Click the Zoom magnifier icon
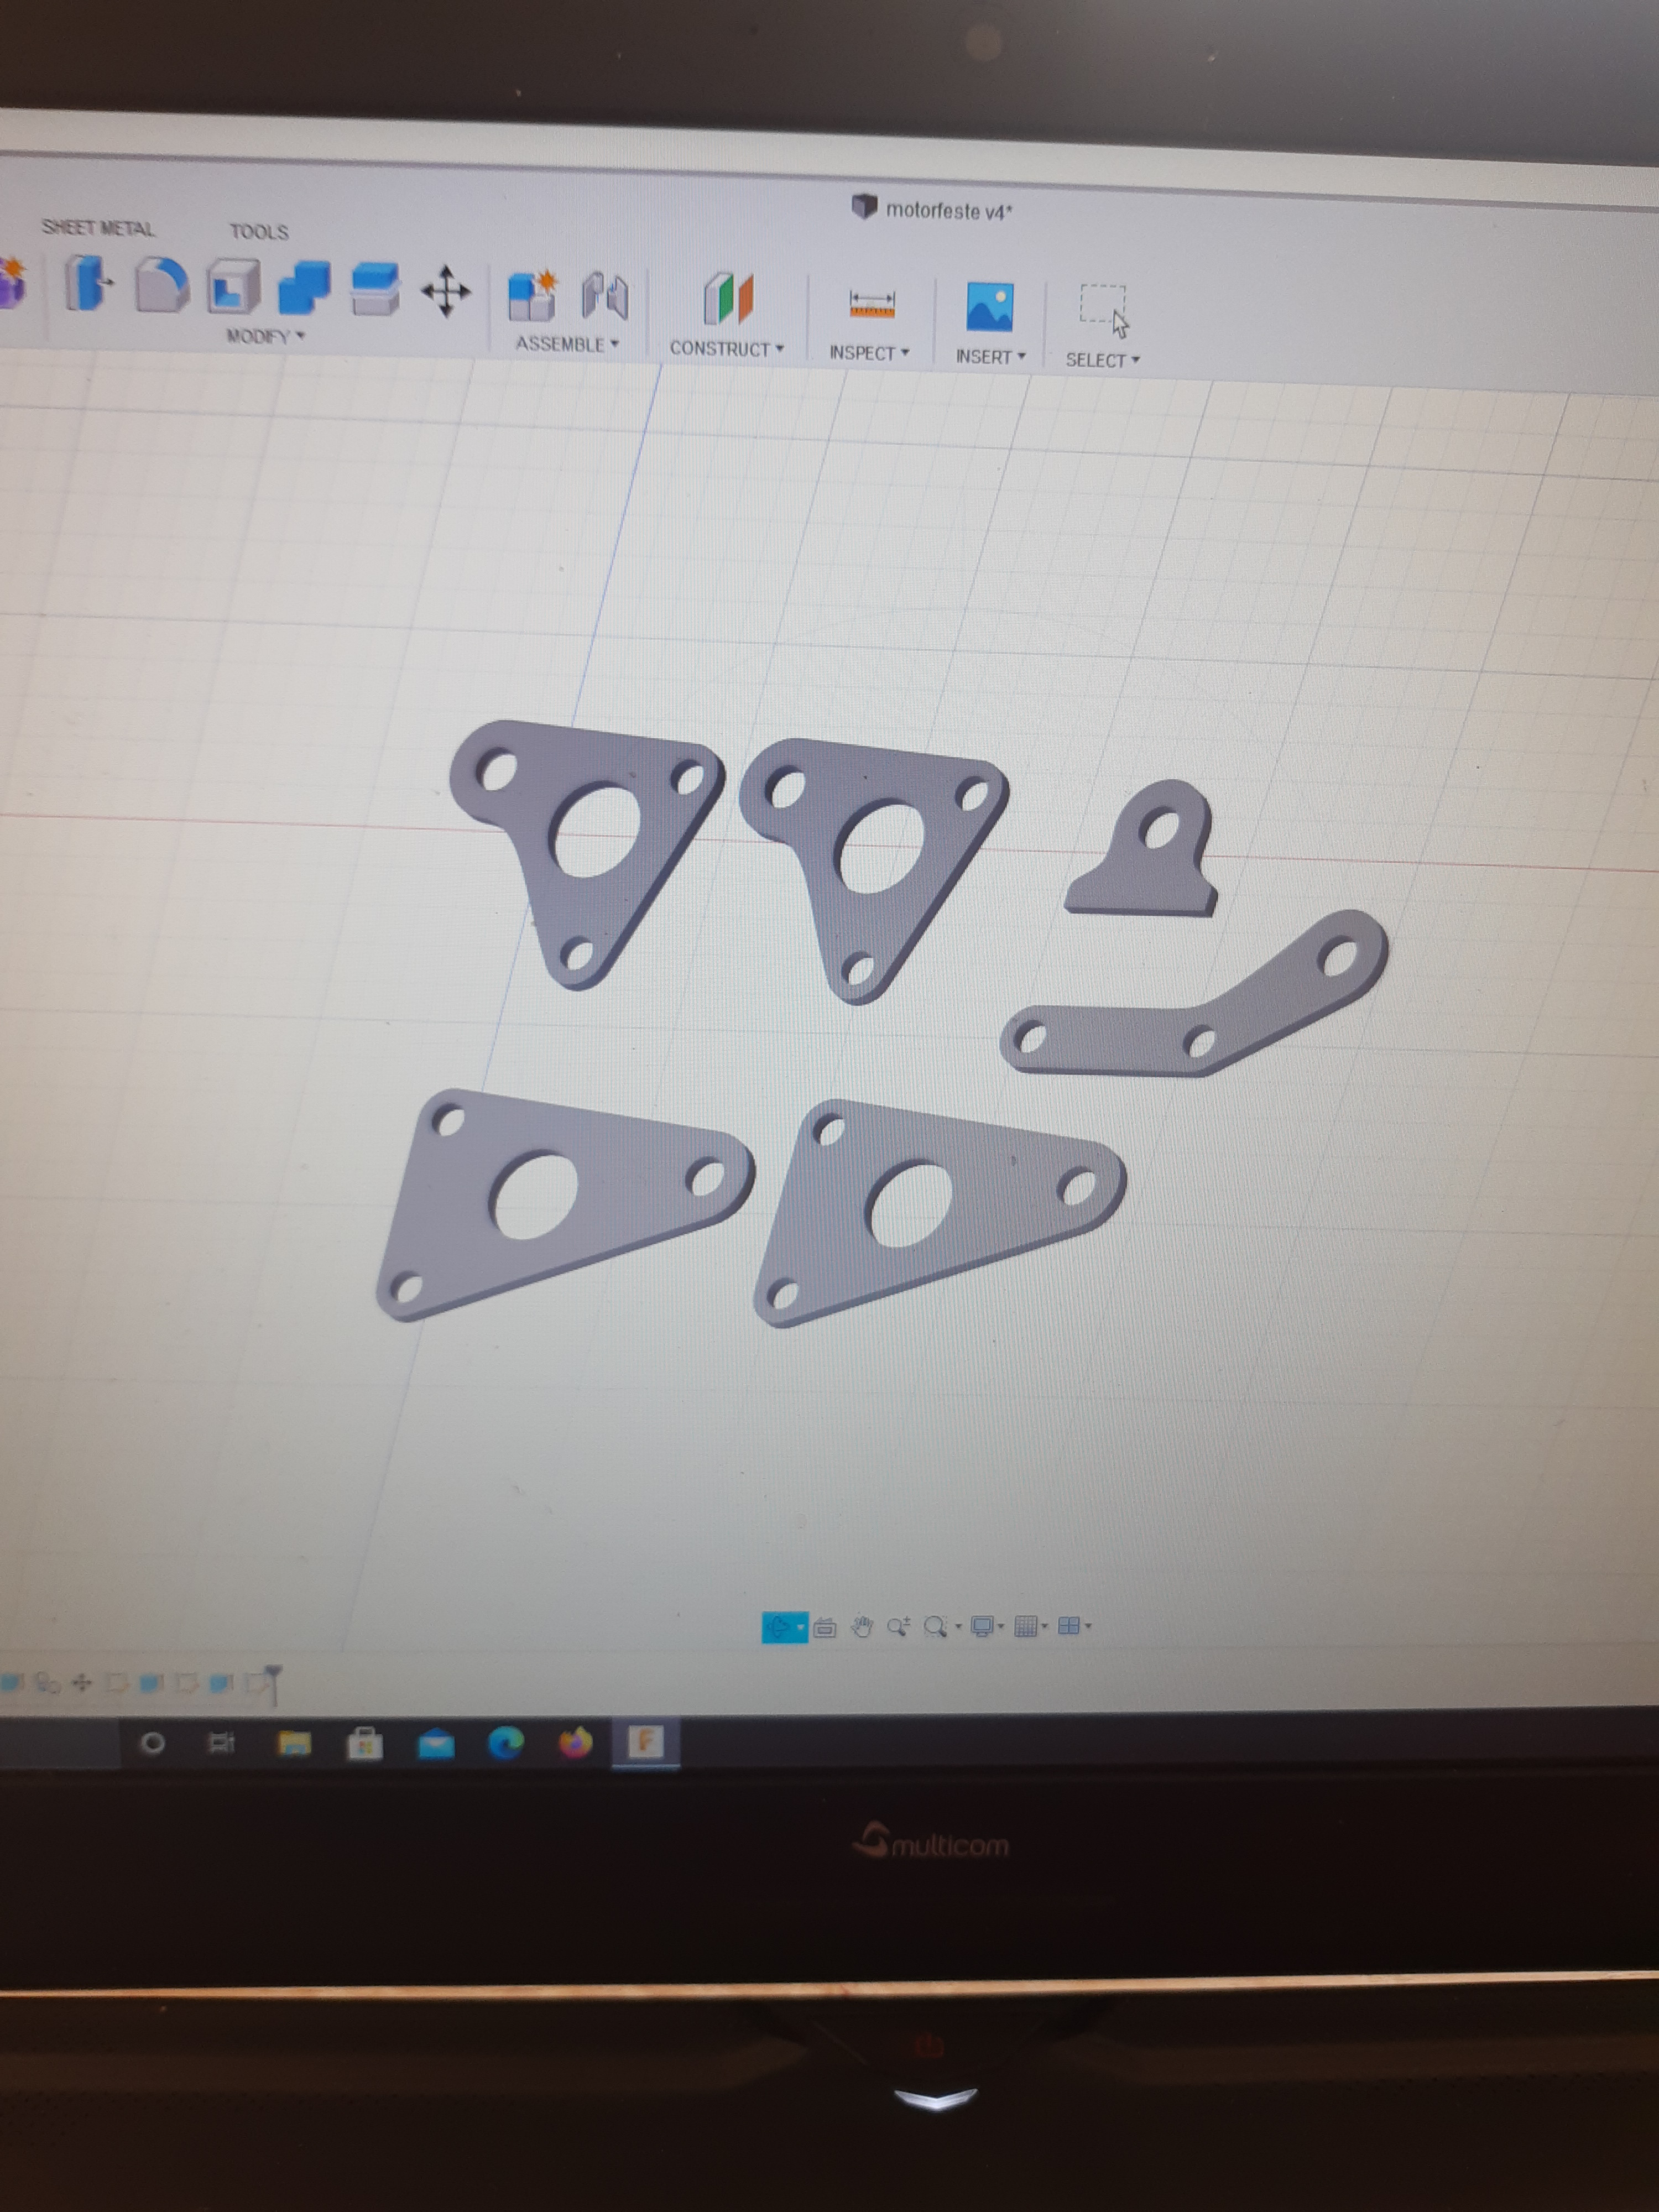Screen dimensions: 1659x2212 click(x=898, y=1627)
